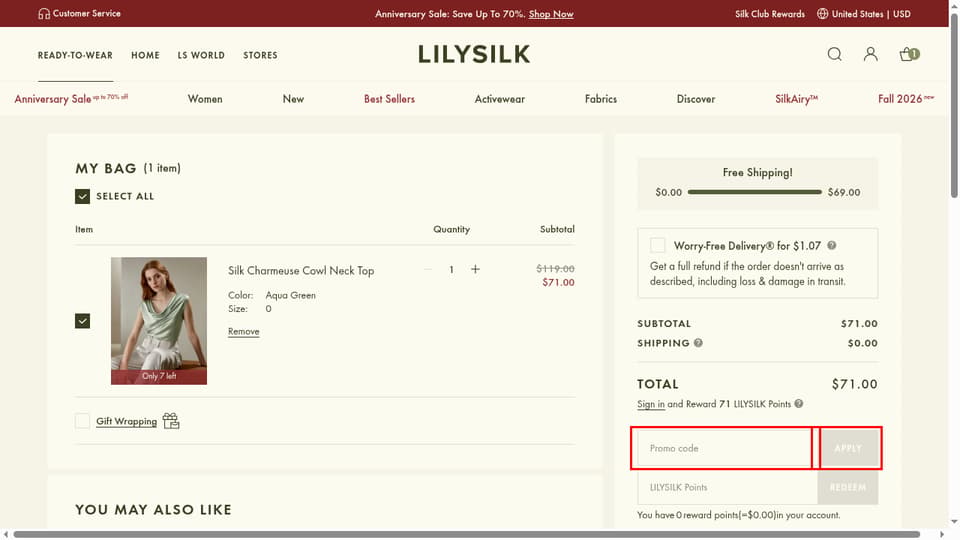
Task: Click the gift box icon beside Gift Wrapping
Action: coord(171,421)
